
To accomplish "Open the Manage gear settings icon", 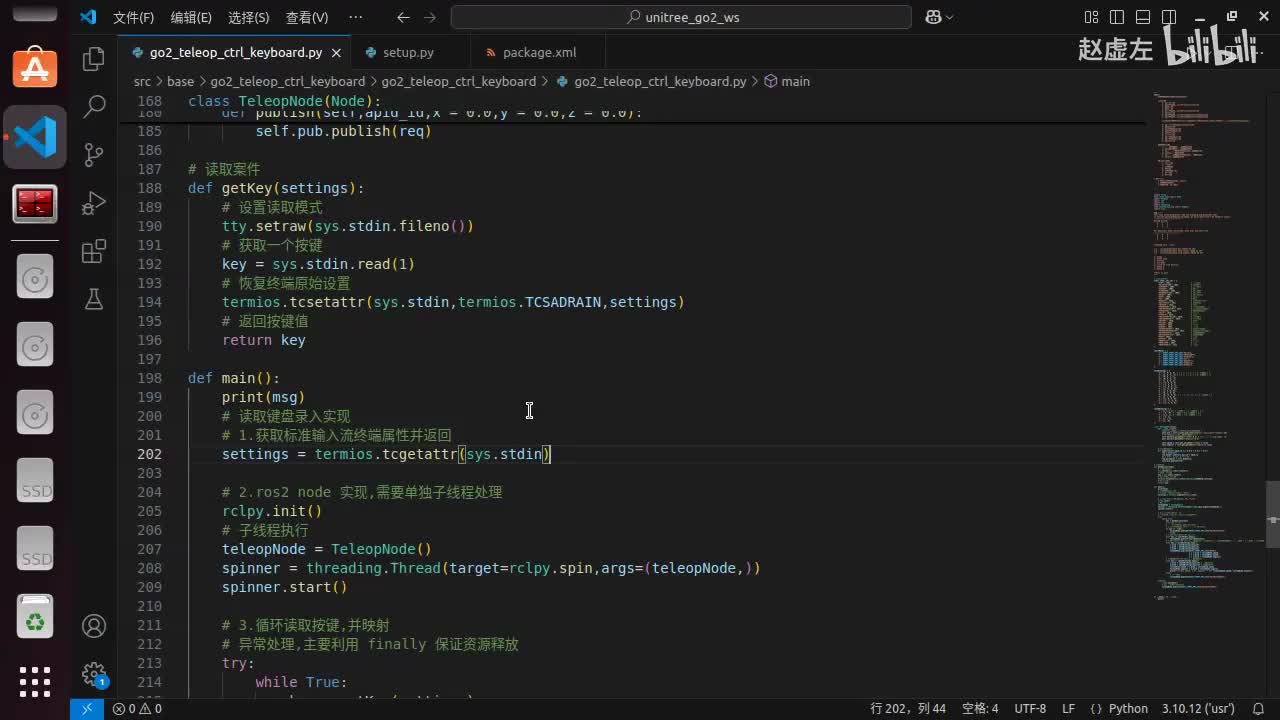I will tap(94, 673).
